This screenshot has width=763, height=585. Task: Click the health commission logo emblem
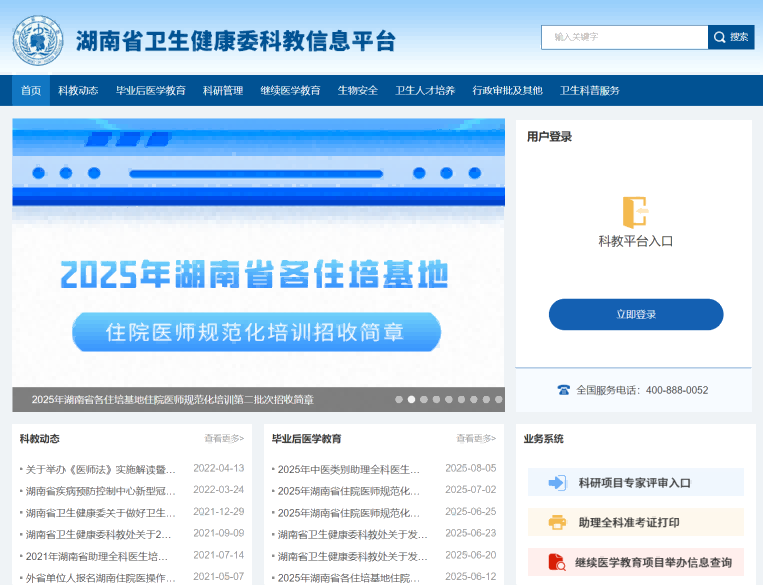(37, 40)
